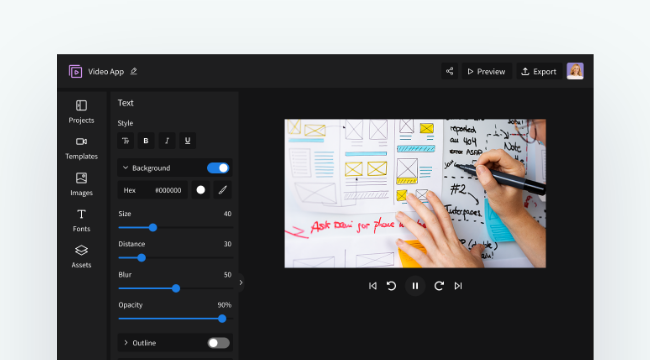
Task: Turn off the Background toggle
Action: point(218,168)
